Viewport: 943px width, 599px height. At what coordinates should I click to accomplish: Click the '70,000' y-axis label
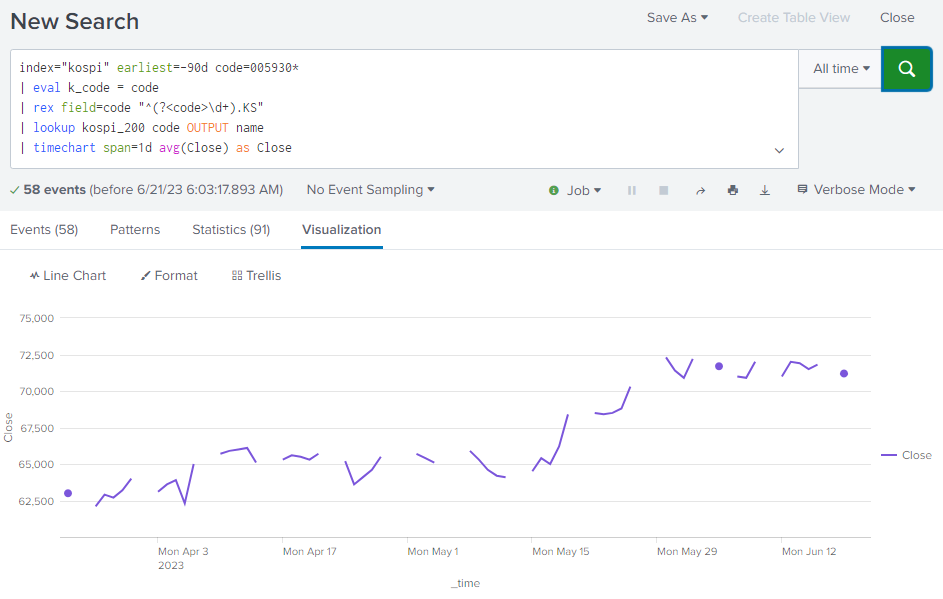(36, 392)
